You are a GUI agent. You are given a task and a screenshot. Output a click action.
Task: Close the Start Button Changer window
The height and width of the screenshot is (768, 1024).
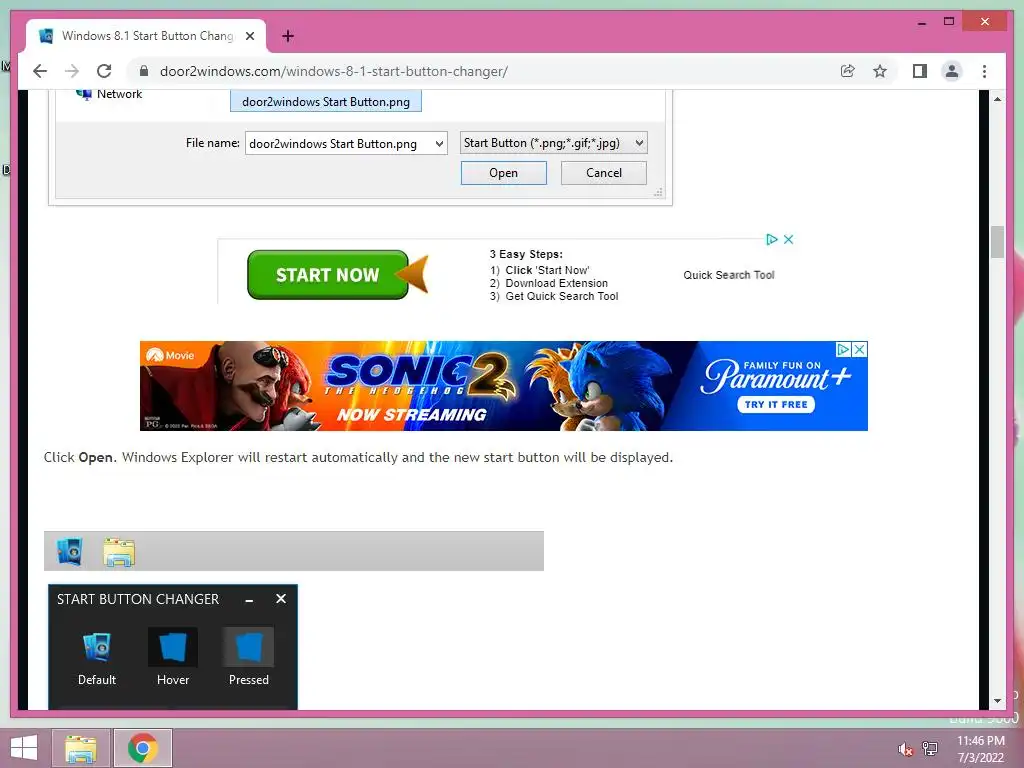[281, 598]
